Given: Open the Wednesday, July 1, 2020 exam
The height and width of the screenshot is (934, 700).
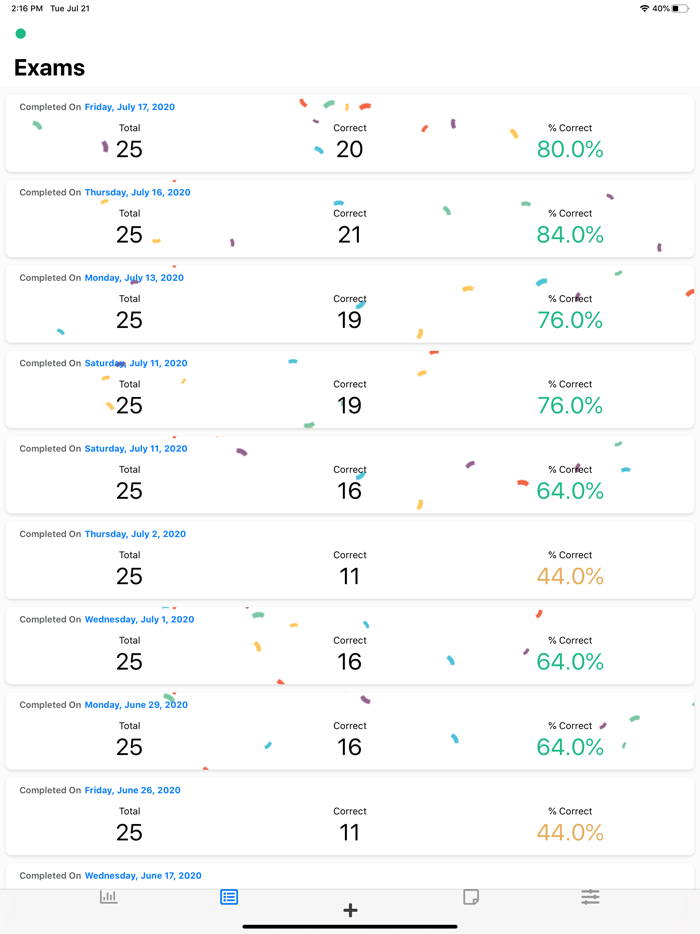Looking at the screenshot, I should [139, 619].
